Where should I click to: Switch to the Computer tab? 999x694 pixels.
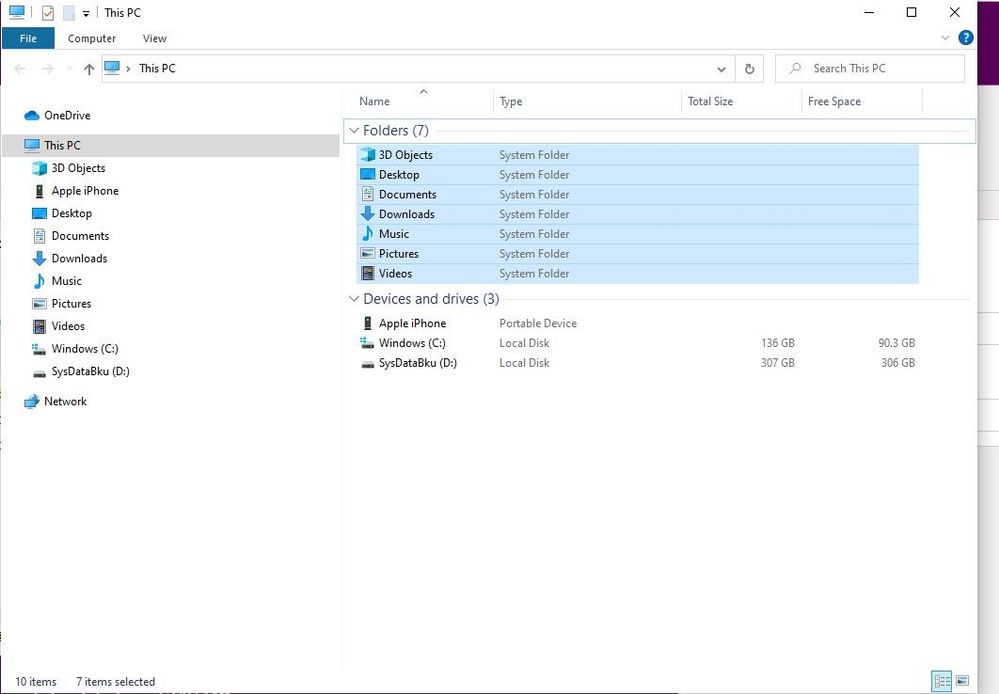[x=92, y=38]
